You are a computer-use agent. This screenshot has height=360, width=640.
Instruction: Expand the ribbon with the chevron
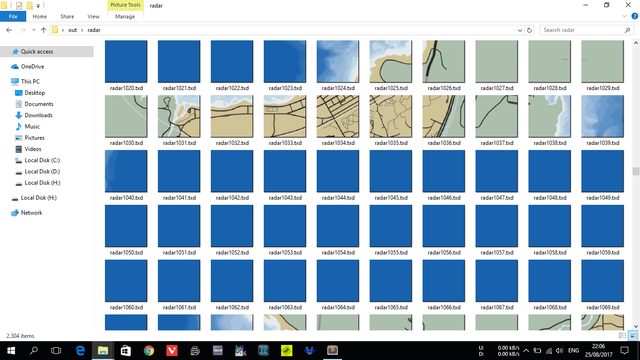point(624,16)
